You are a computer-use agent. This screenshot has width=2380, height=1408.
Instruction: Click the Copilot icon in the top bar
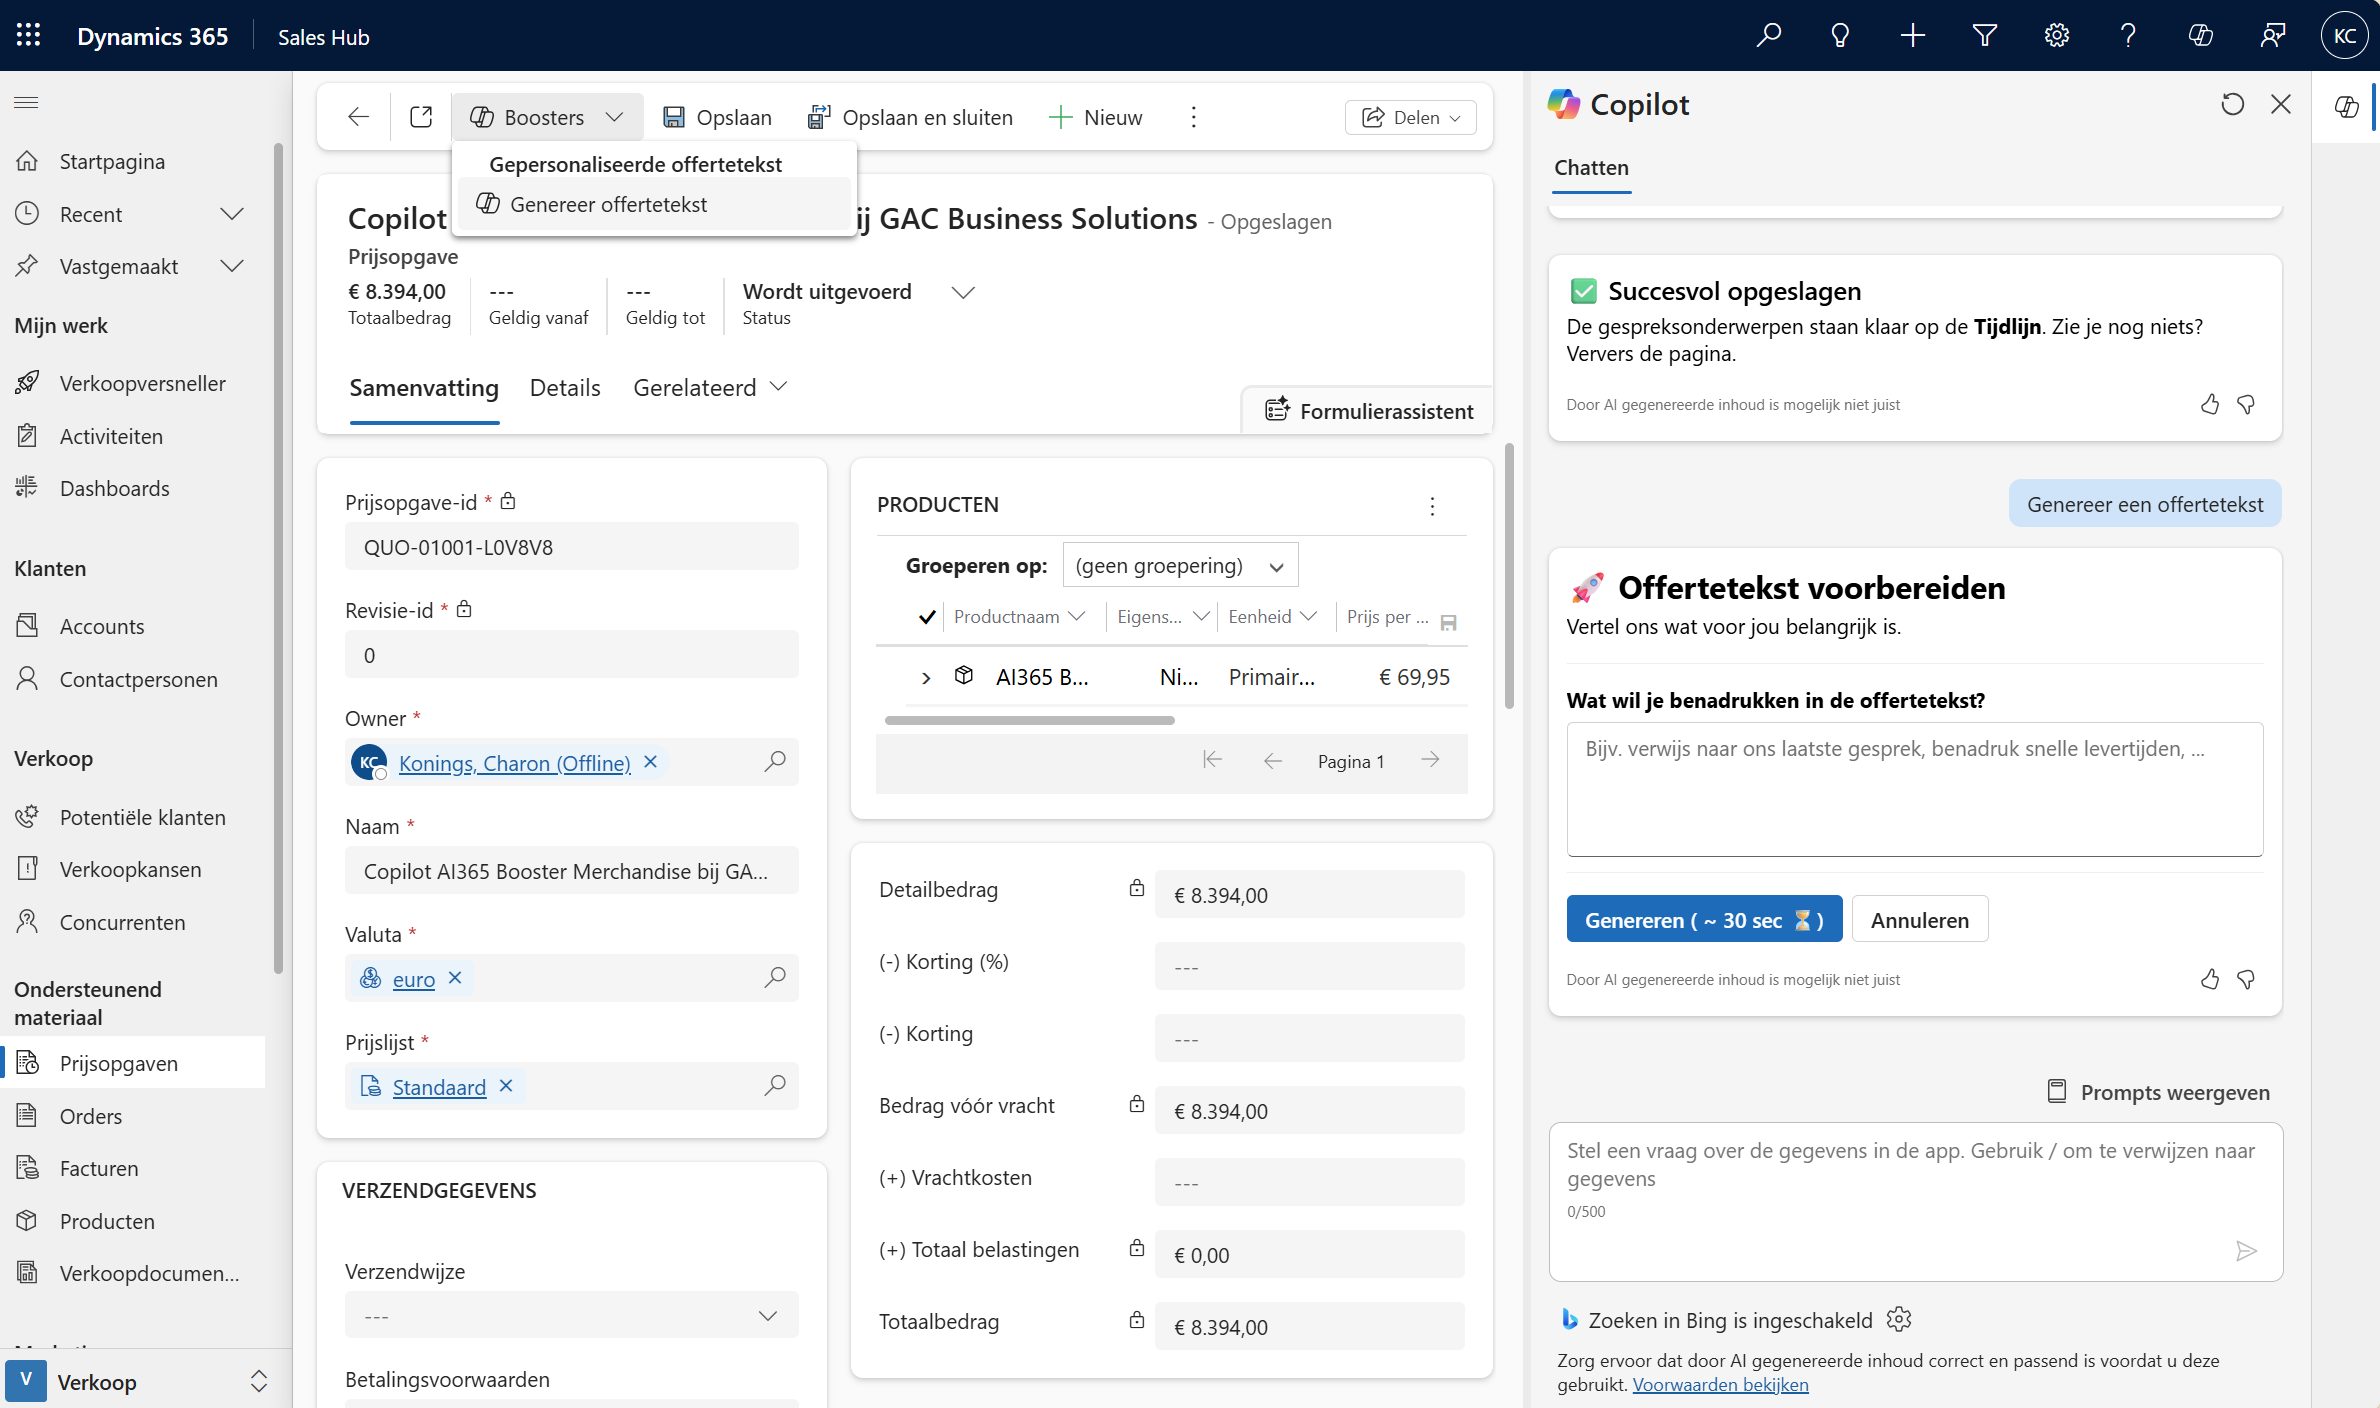(x=2200, y=36)
